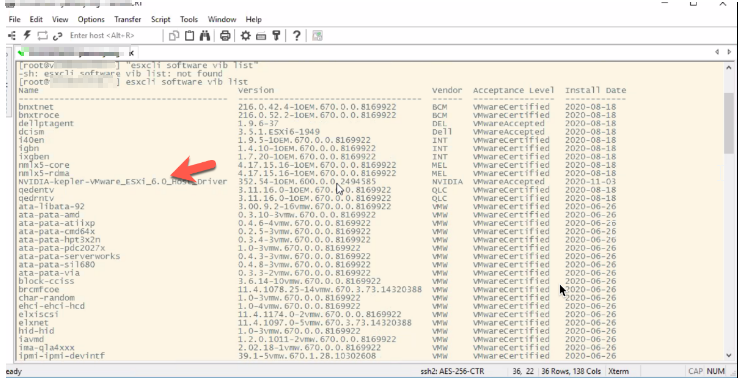The image size is (740, 378).
Task: Open Session Options gear icon
Action: (245, 35)
